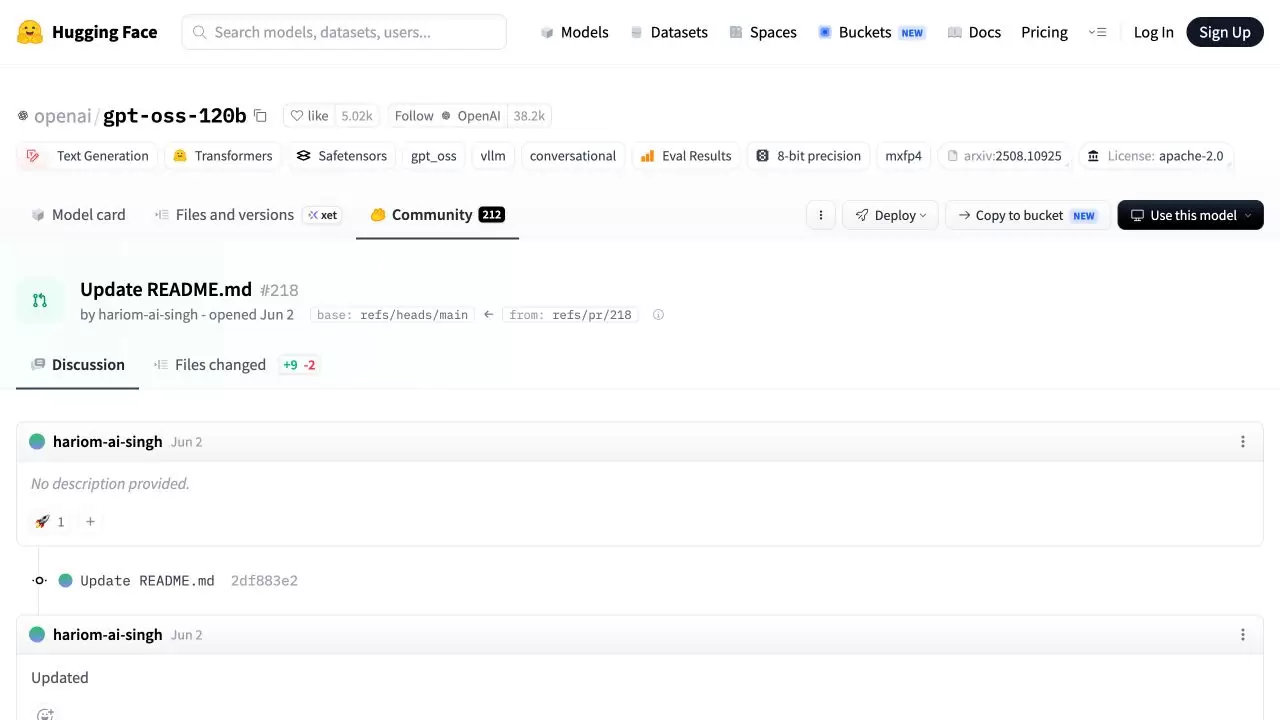Click the rocket reaction on first comment
The width and height of the screenshot is (1280, 720).
49,521
